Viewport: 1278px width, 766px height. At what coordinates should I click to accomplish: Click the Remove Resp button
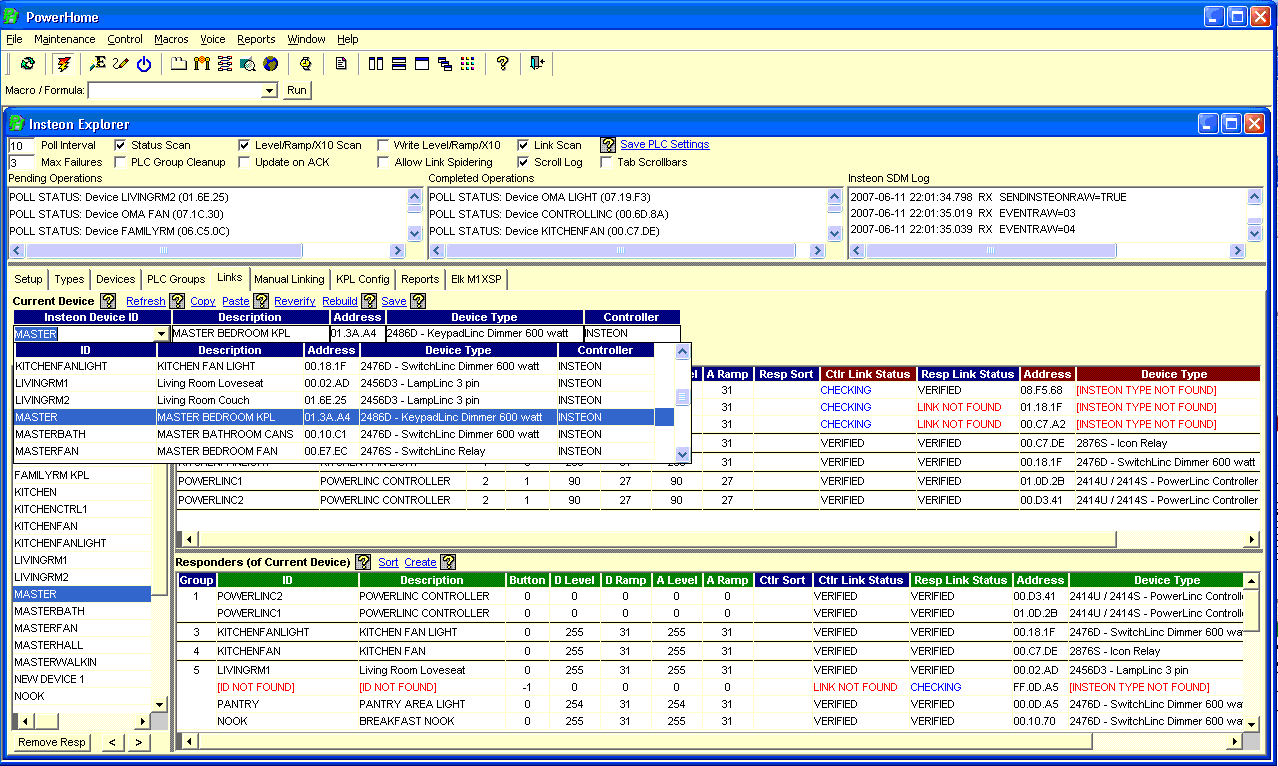(x=52, y=742)
